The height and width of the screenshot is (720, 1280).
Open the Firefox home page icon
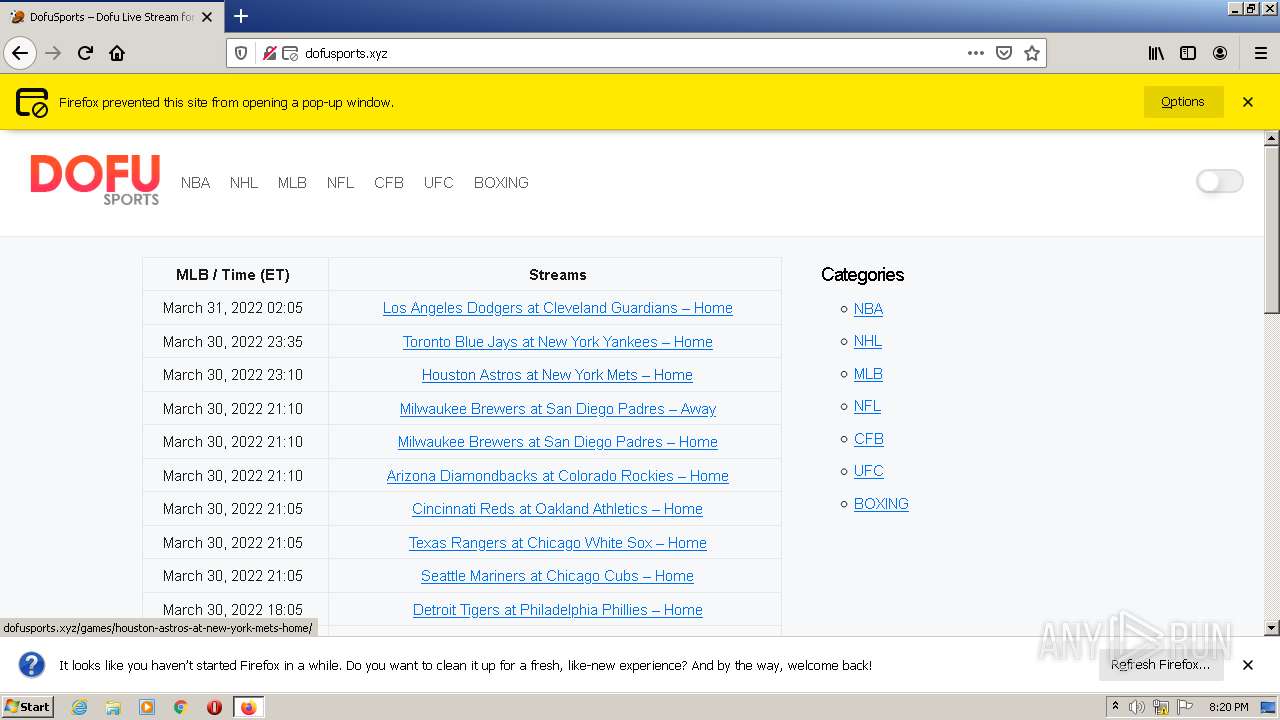117,53
